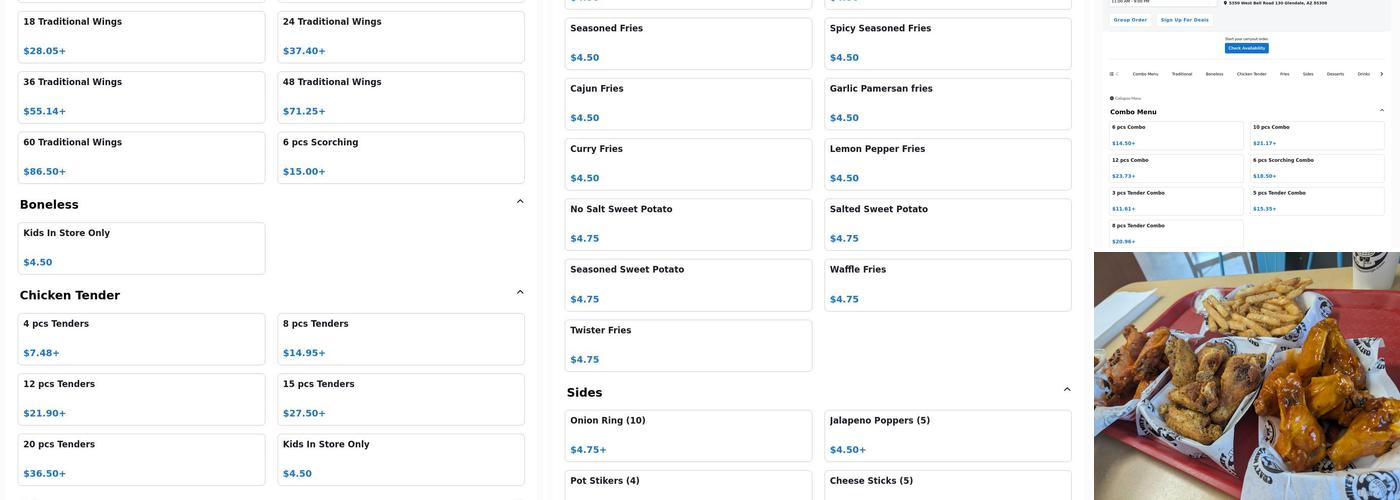1400x500 pixels.
Task: Click Sign Up For Deals
Action: click(x=1184, y=20)
